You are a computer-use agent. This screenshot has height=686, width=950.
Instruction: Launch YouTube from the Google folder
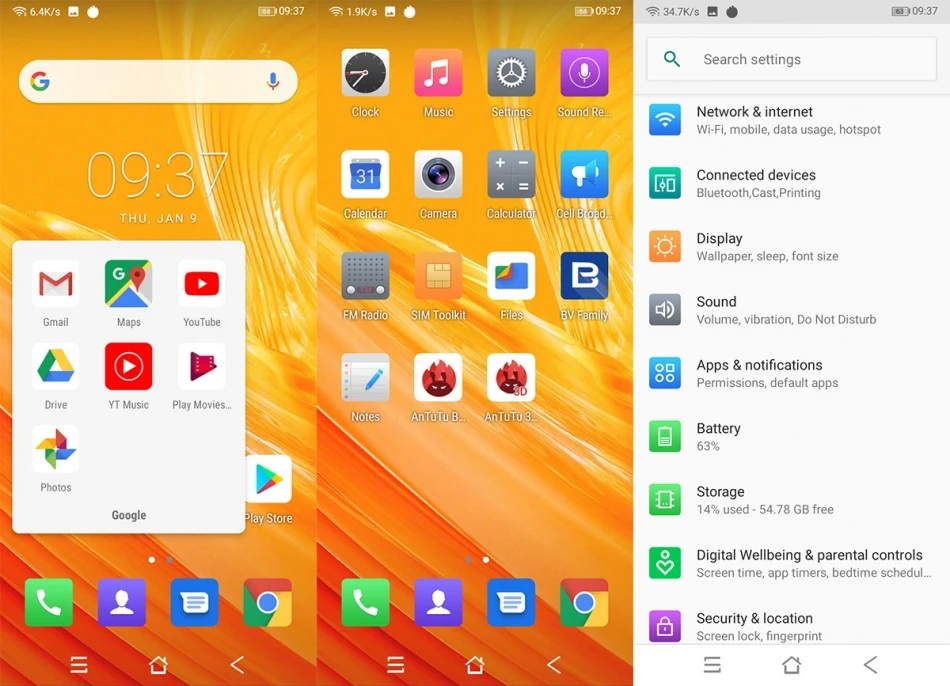coord(202,284)
